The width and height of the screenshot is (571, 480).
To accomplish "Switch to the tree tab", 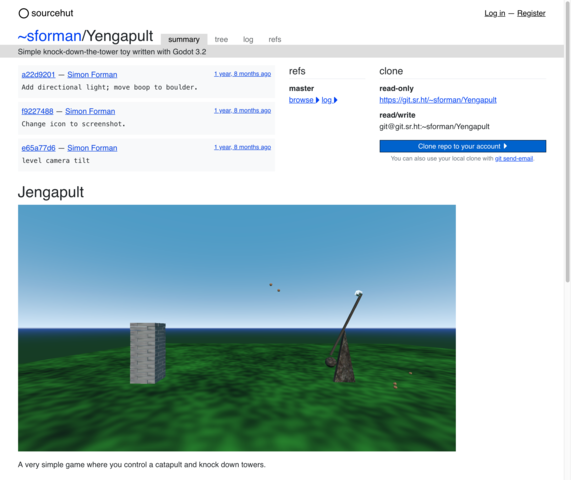I will (x=221, y=39).
